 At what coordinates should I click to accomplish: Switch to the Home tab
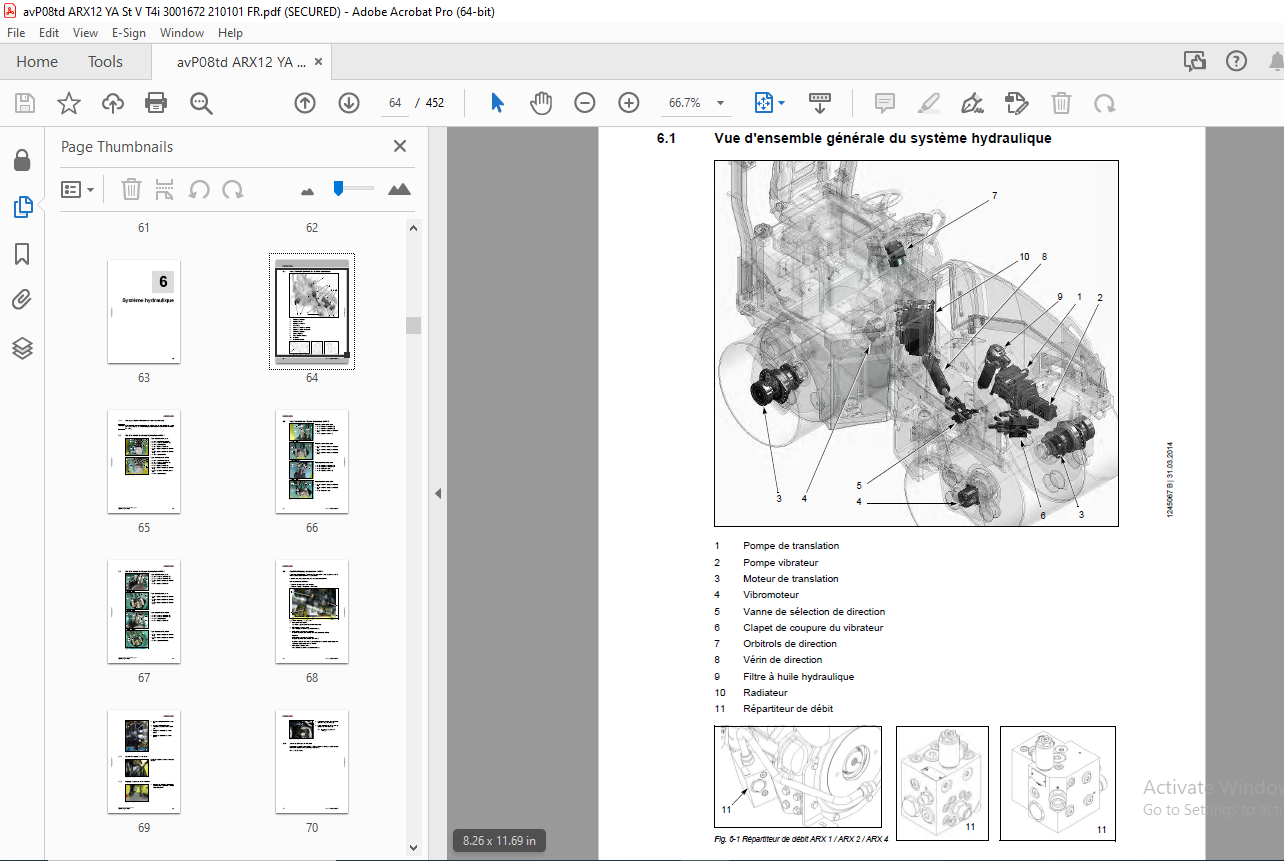pyautogui.click(x=37, y=61)
